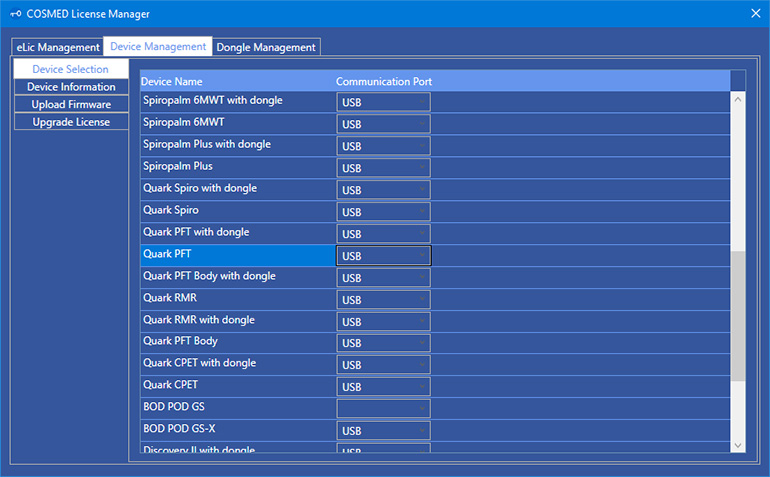Image resolution: width=770 pixels, height=477 pixels.
Task: Open the Upgrade License section
Action: [x=71, y=122]
